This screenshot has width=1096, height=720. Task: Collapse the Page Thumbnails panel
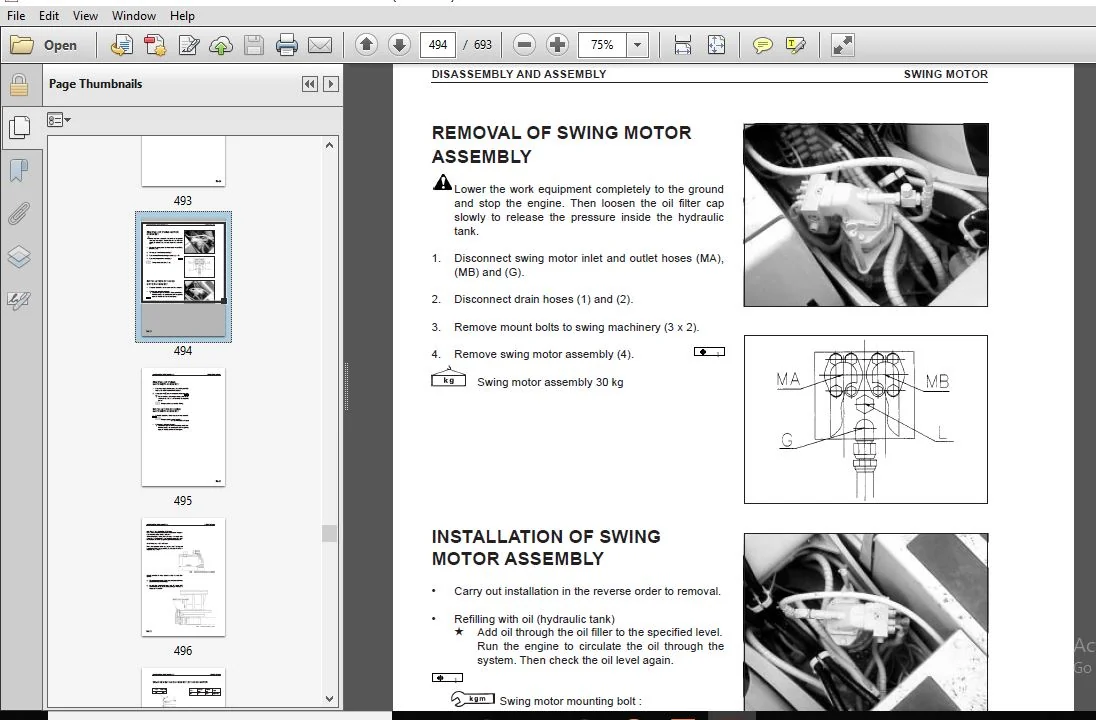(x=310, y=84)
